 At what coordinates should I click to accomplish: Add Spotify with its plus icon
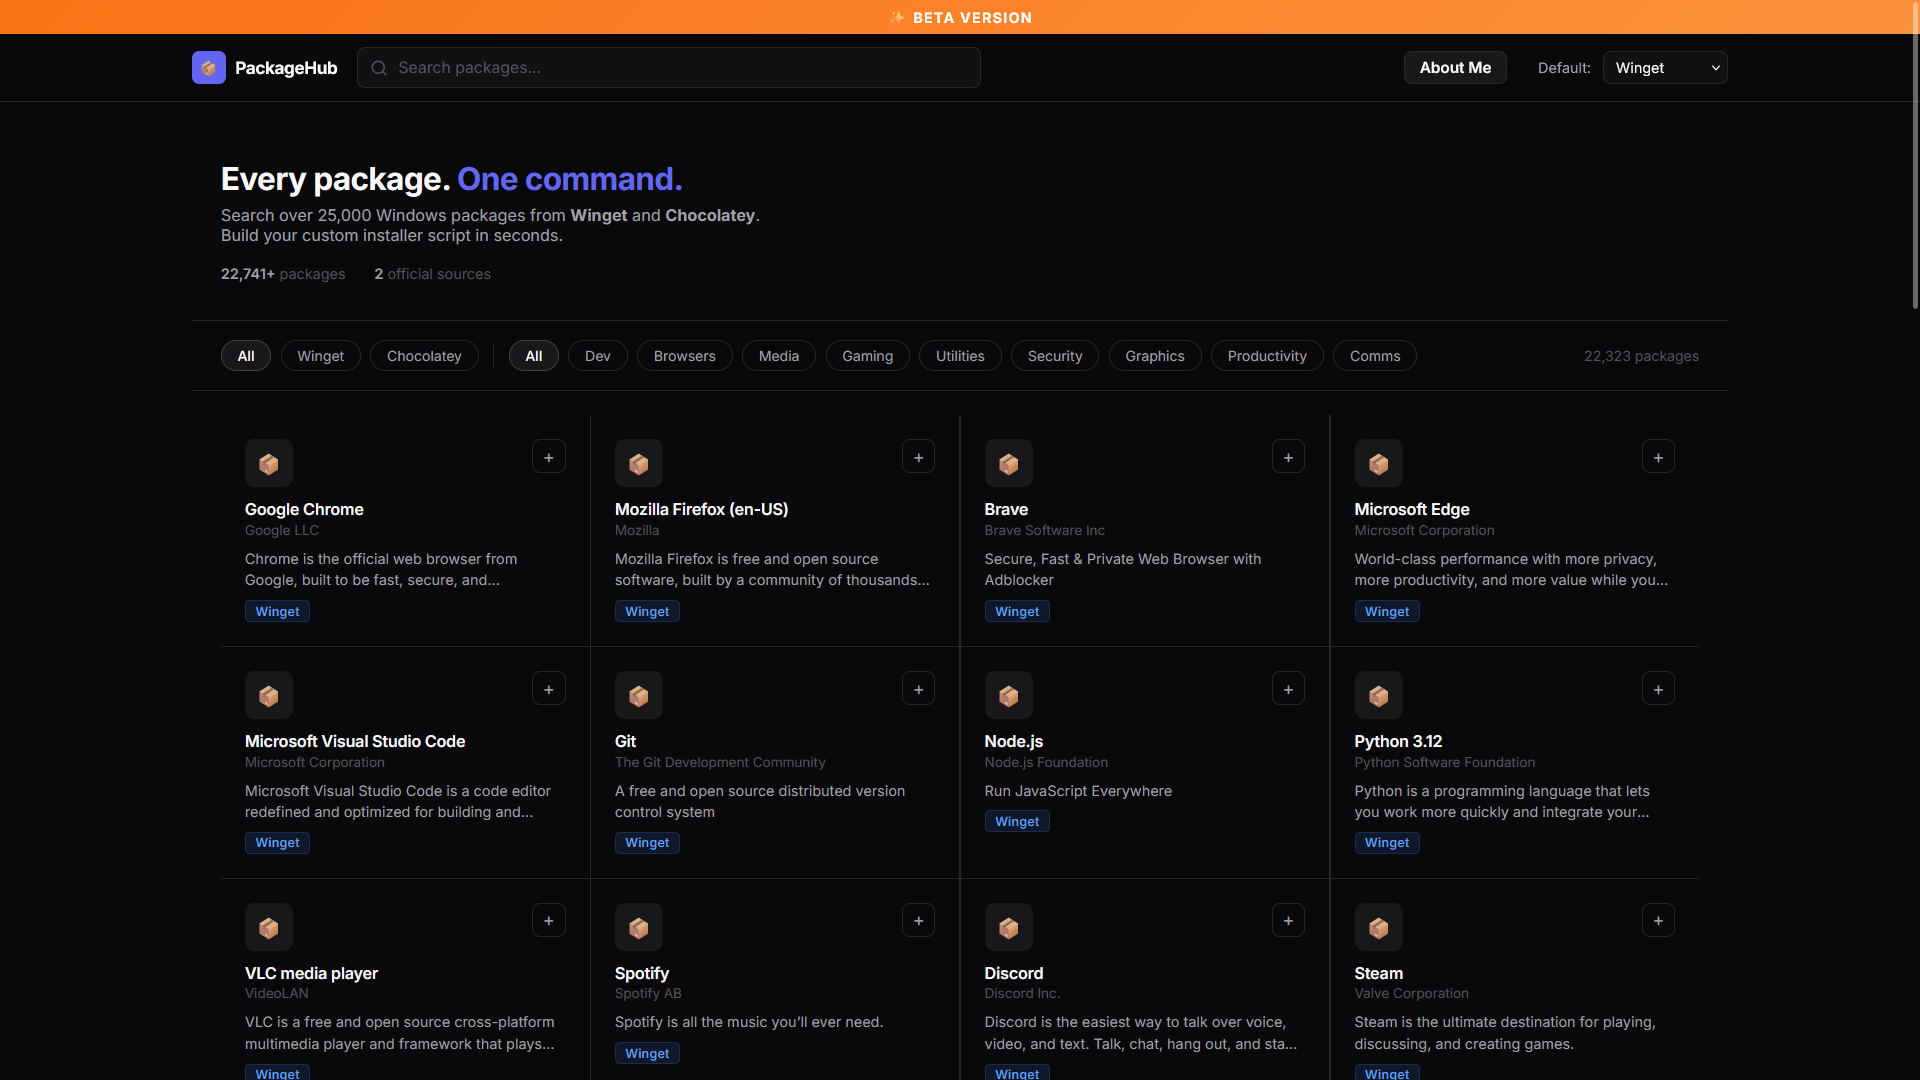click(919, 921)
